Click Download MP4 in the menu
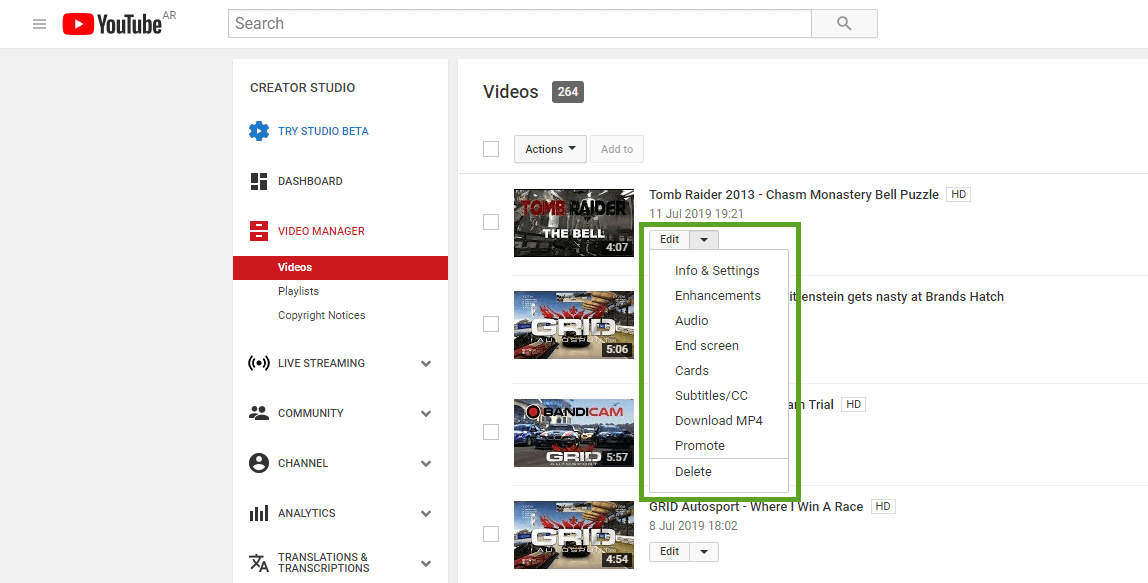The height and width of the screenshot is (583, 1148). coord(718,420)
